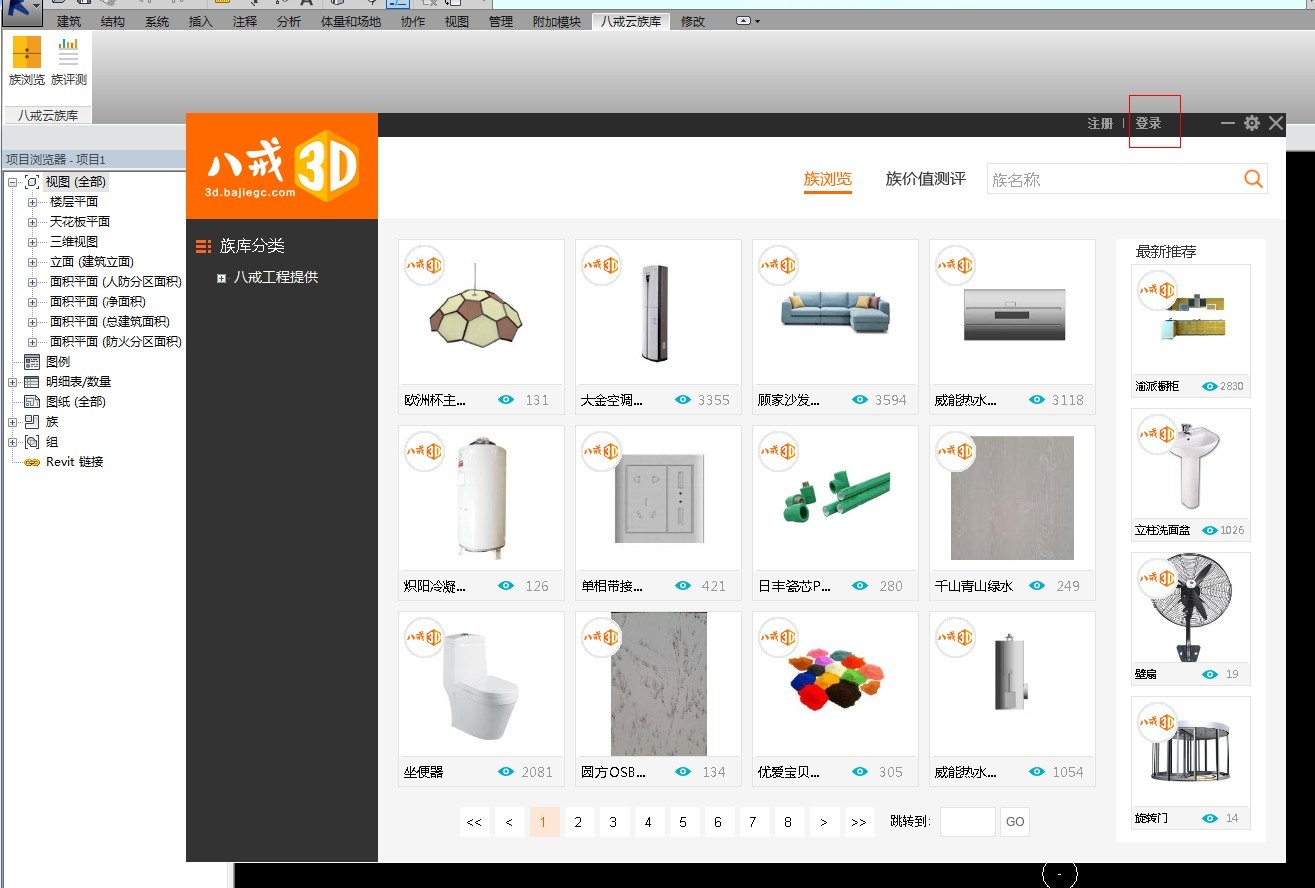Expand the 楼层平面 tree node
Viewport: 1315px width, 888px height.
coord(33,200)
